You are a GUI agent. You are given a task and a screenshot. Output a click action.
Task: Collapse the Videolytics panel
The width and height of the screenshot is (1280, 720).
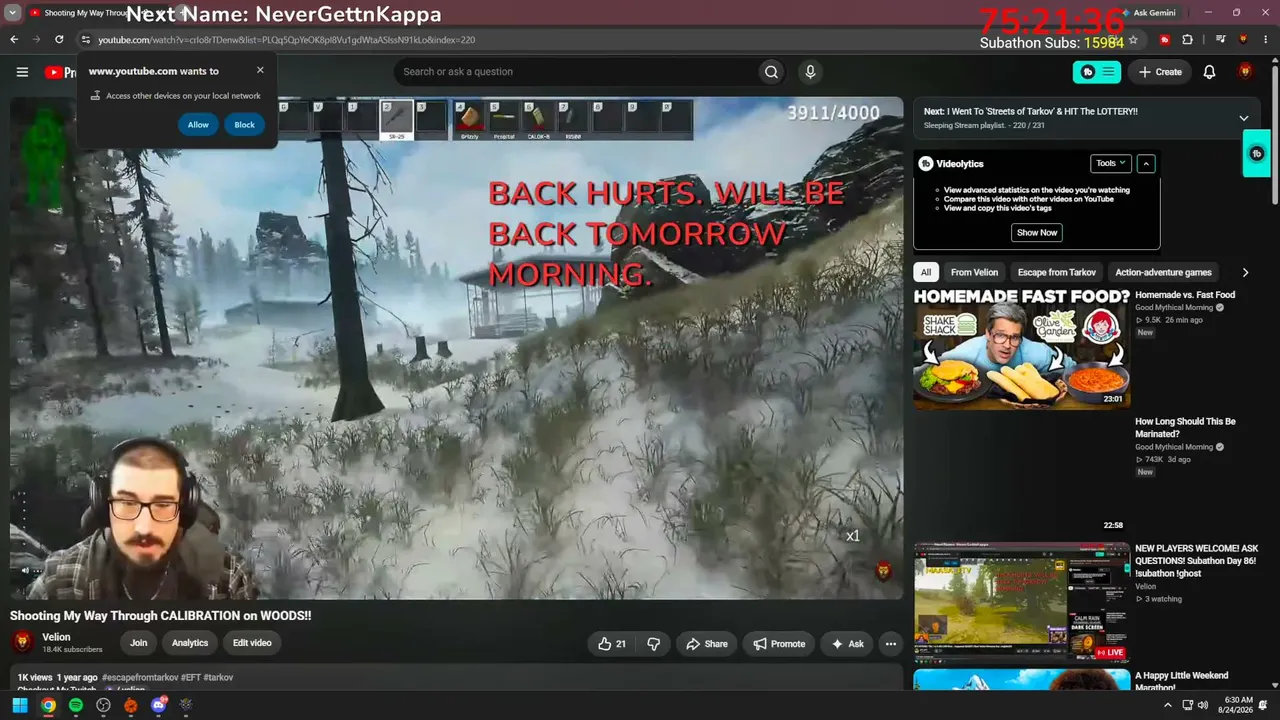click(x=1146, y=163)
